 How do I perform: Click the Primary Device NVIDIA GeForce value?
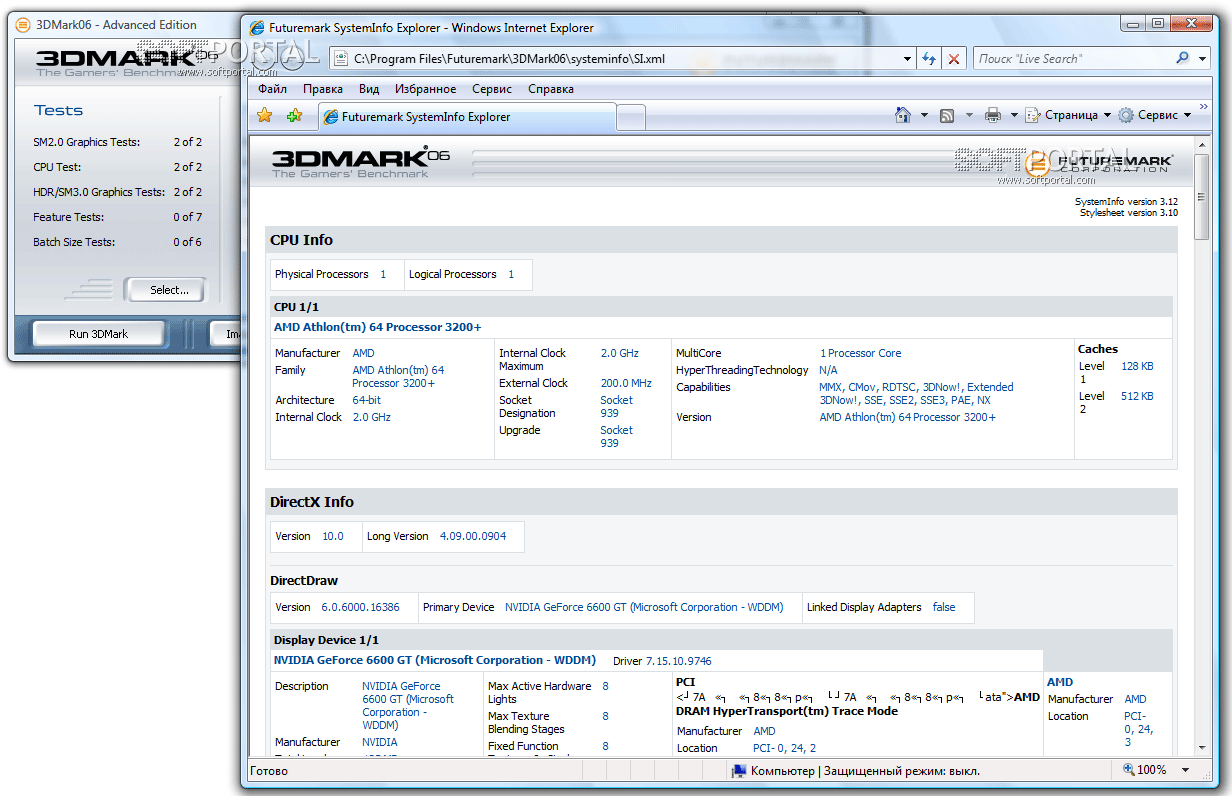click(644, 607)
